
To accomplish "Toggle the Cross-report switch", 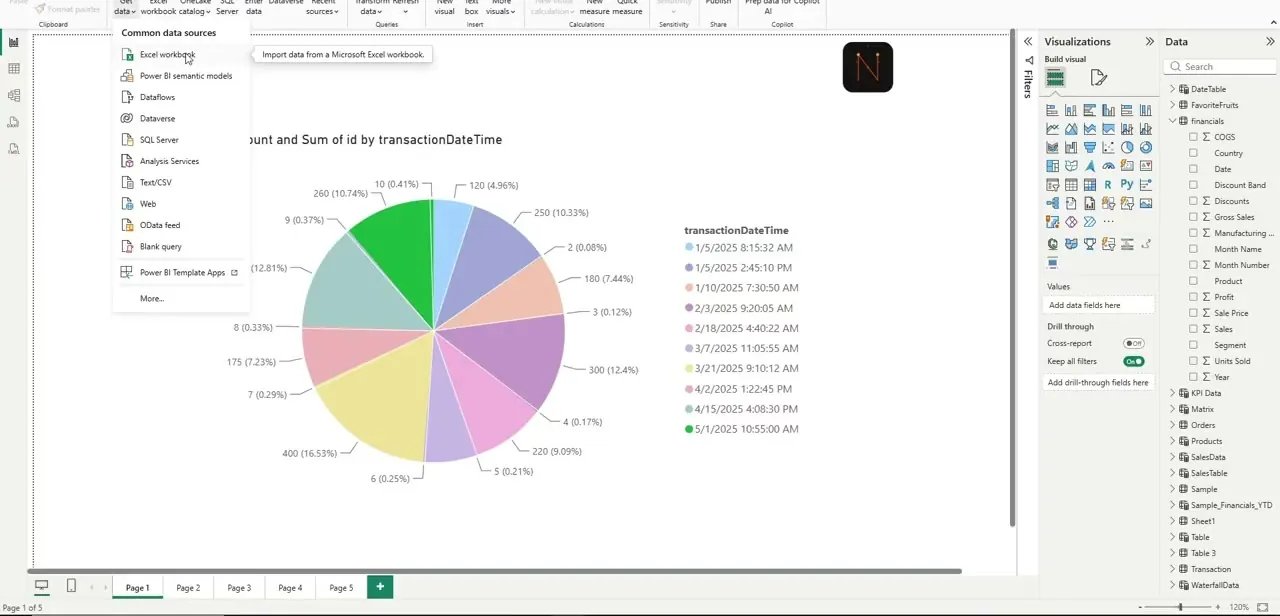I will pyautogui.click(x=1134, y=343).
